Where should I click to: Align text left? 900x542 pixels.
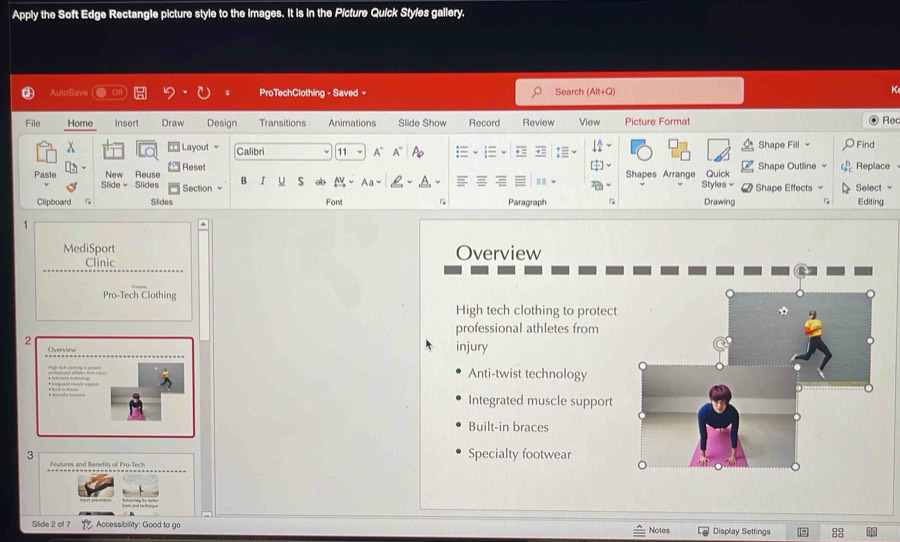(462, 181)
